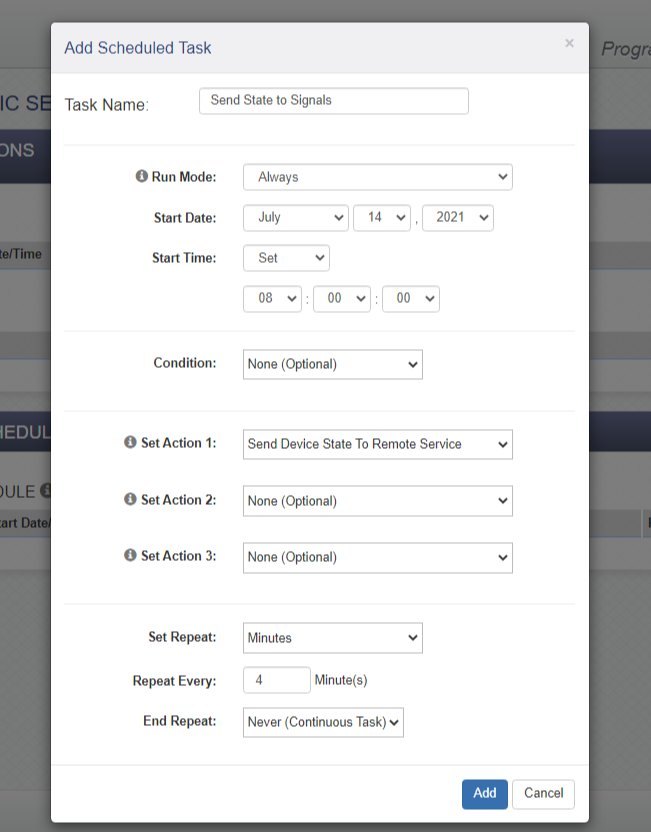The image size is (651, 832).
Task: Open the Start Time dropdown showing Set
Action: click(x=286, y=257)
